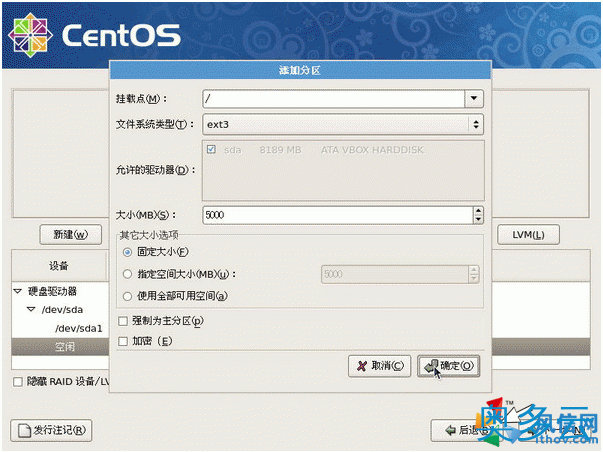Click the ATA VBOX HARDDISK drive entry
Screen dimensions: 603x452
[x=372, y=150]
